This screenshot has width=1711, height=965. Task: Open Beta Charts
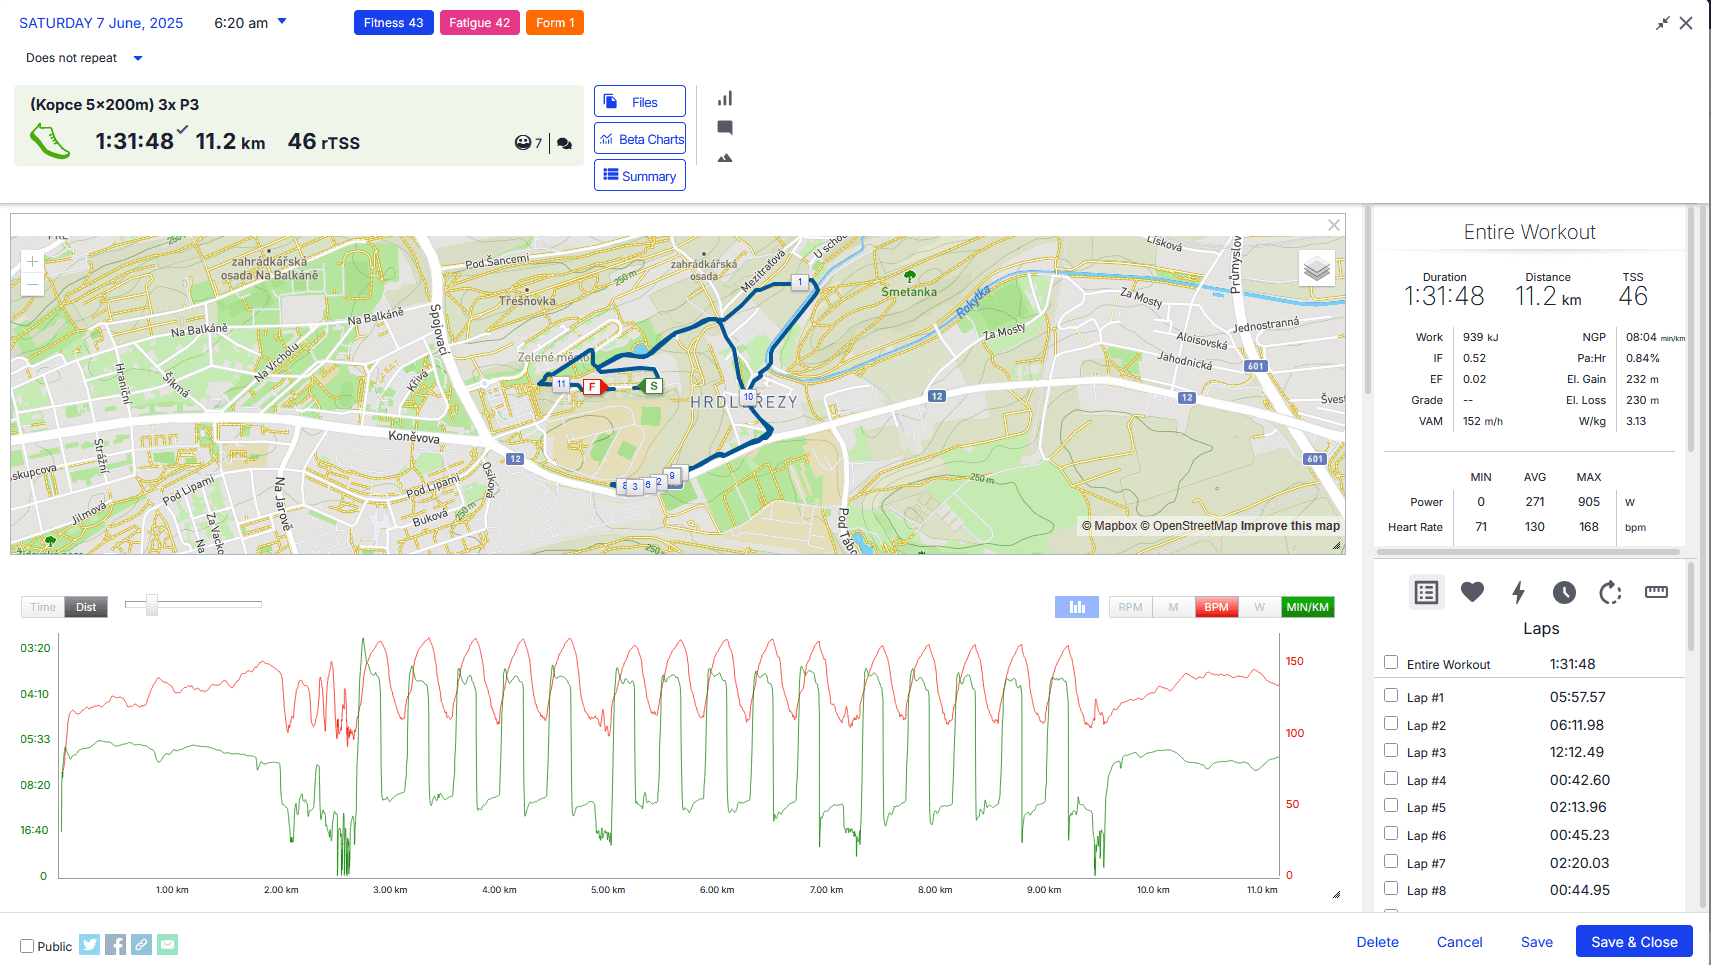pyautogui.click(x=640, y=139)
